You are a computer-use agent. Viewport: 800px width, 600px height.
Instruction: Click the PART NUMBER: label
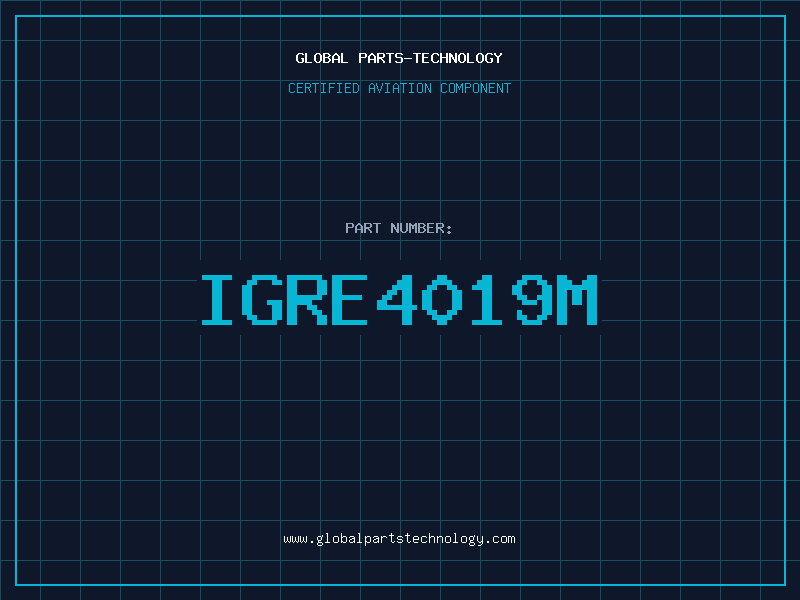[x=399, y=228]
